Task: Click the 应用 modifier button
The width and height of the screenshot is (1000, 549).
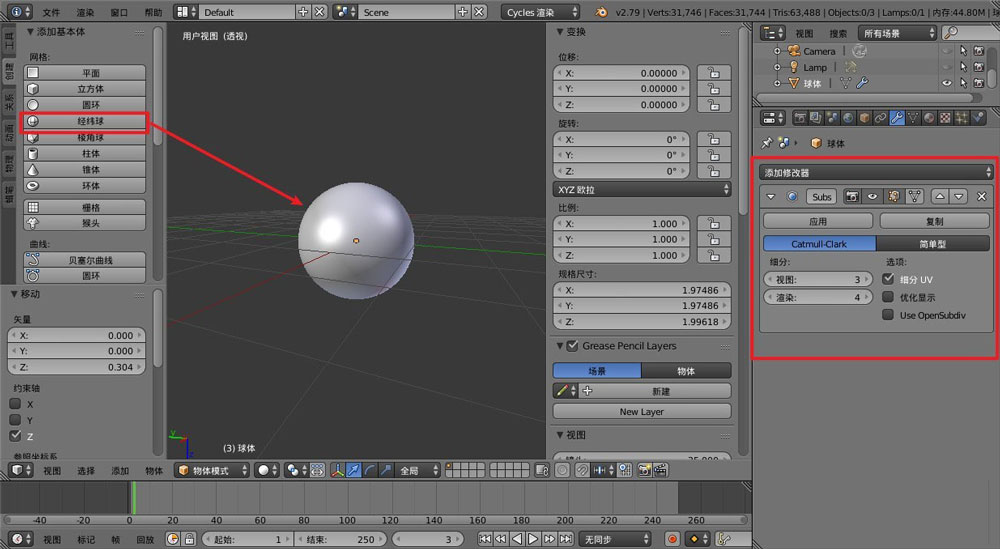Action: tap(818, 221)
